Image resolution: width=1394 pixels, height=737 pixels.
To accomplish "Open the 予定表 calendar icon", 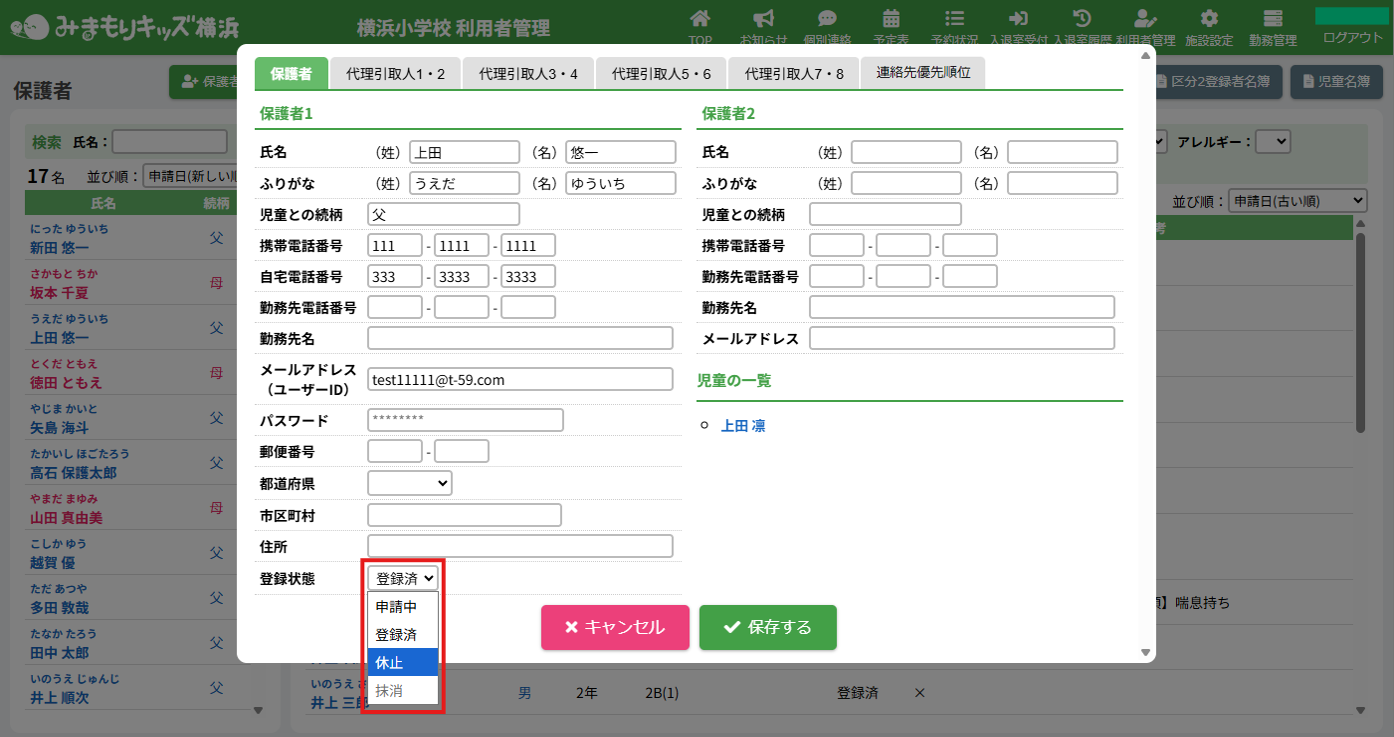I will pyautogui.click(x=890, y=20).
